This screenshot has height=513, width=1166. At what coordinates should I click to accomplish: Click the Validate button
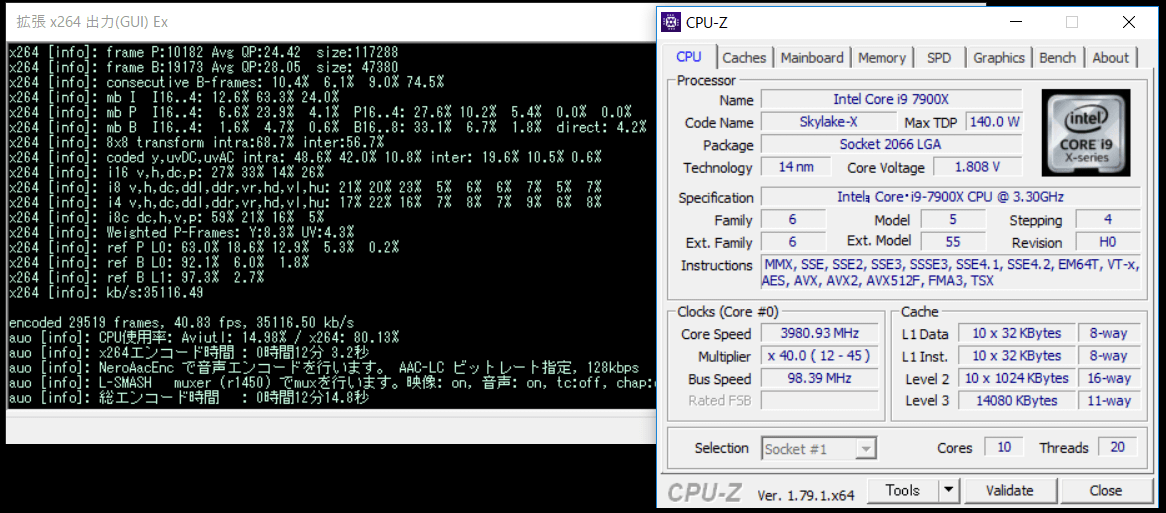tap(1009, 491)
